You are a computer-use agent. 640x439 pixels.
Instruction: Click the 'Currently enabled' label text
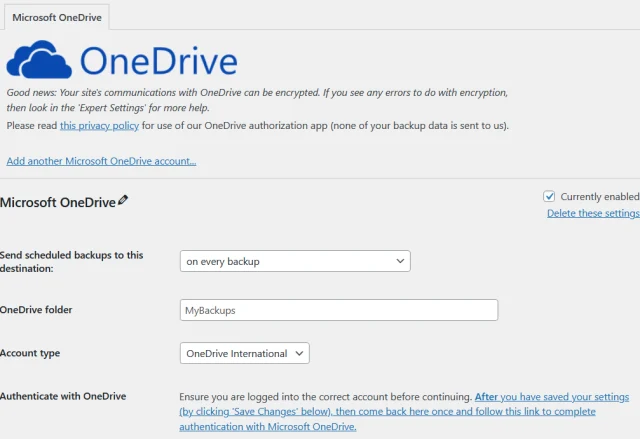[599, 197]
